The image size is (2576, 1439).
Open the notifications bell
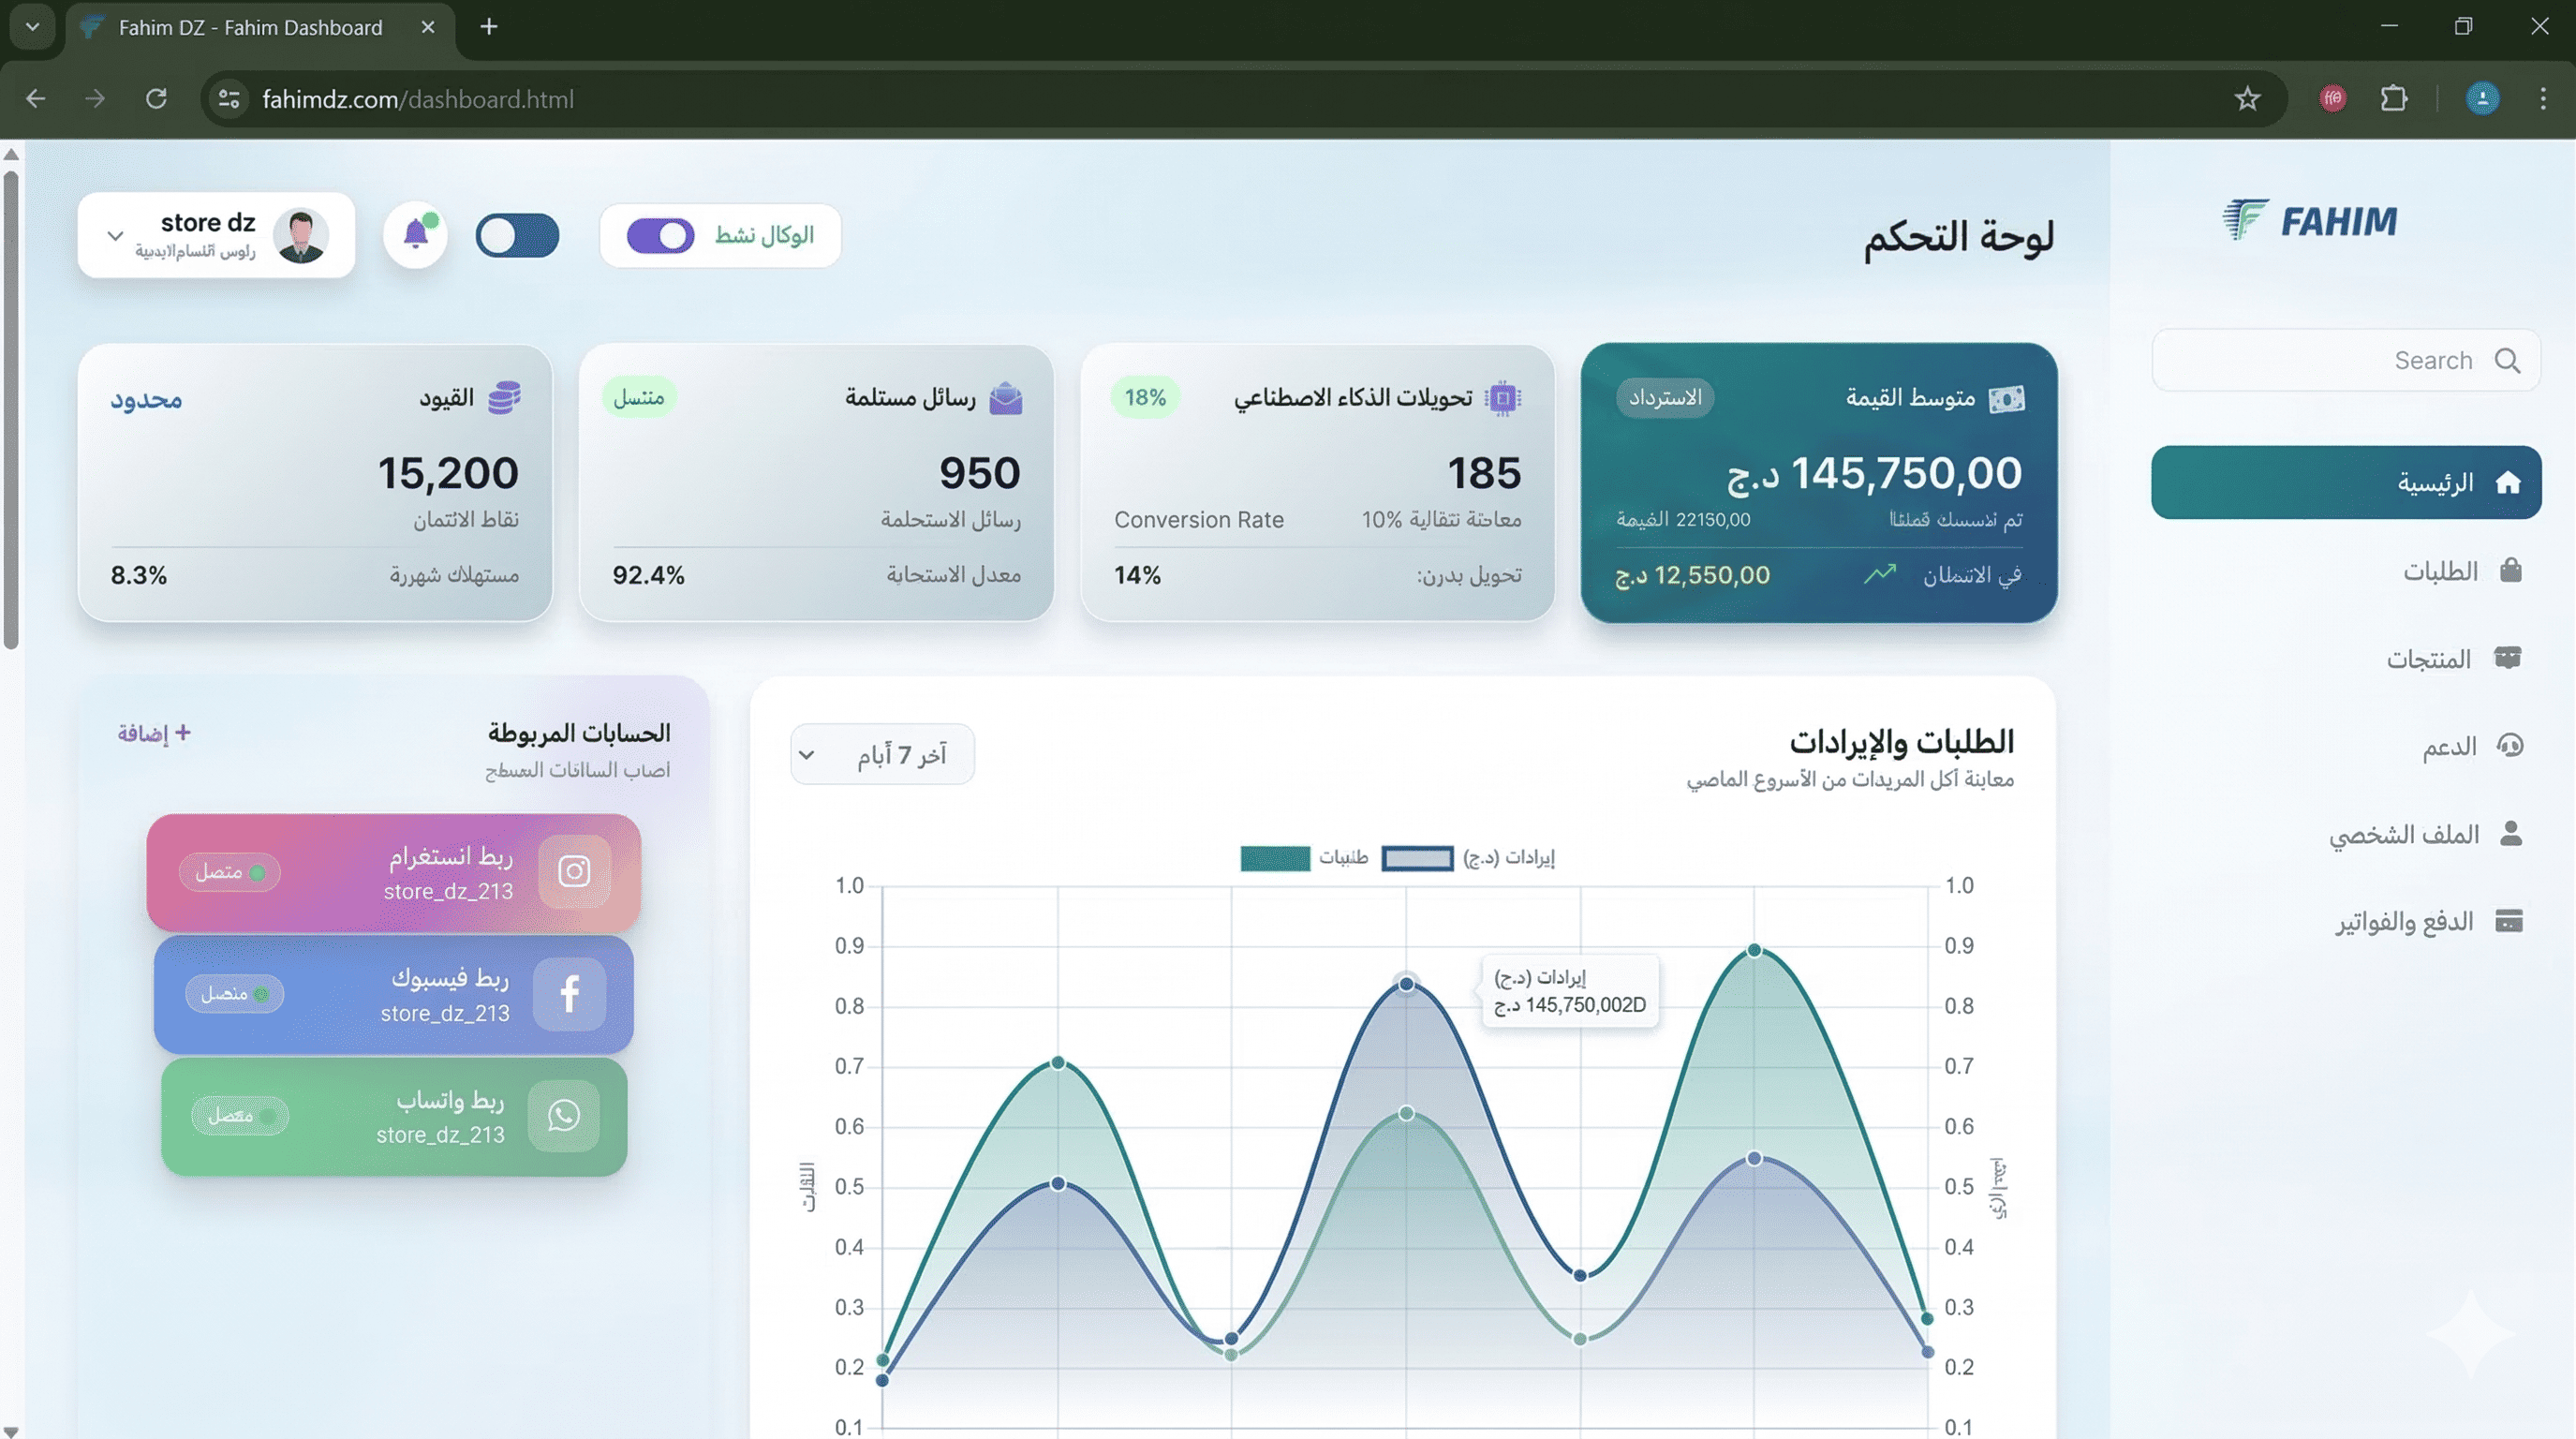coord(415,235)
